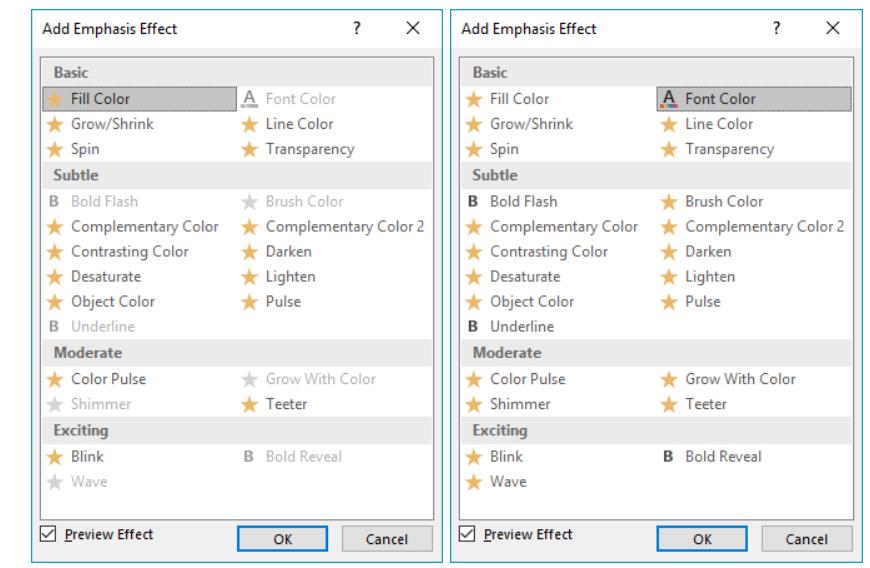Viewport: 870px width, 568px height.
Task: Select 'Lighten' text in left dialog
Action: pos(291,276)
